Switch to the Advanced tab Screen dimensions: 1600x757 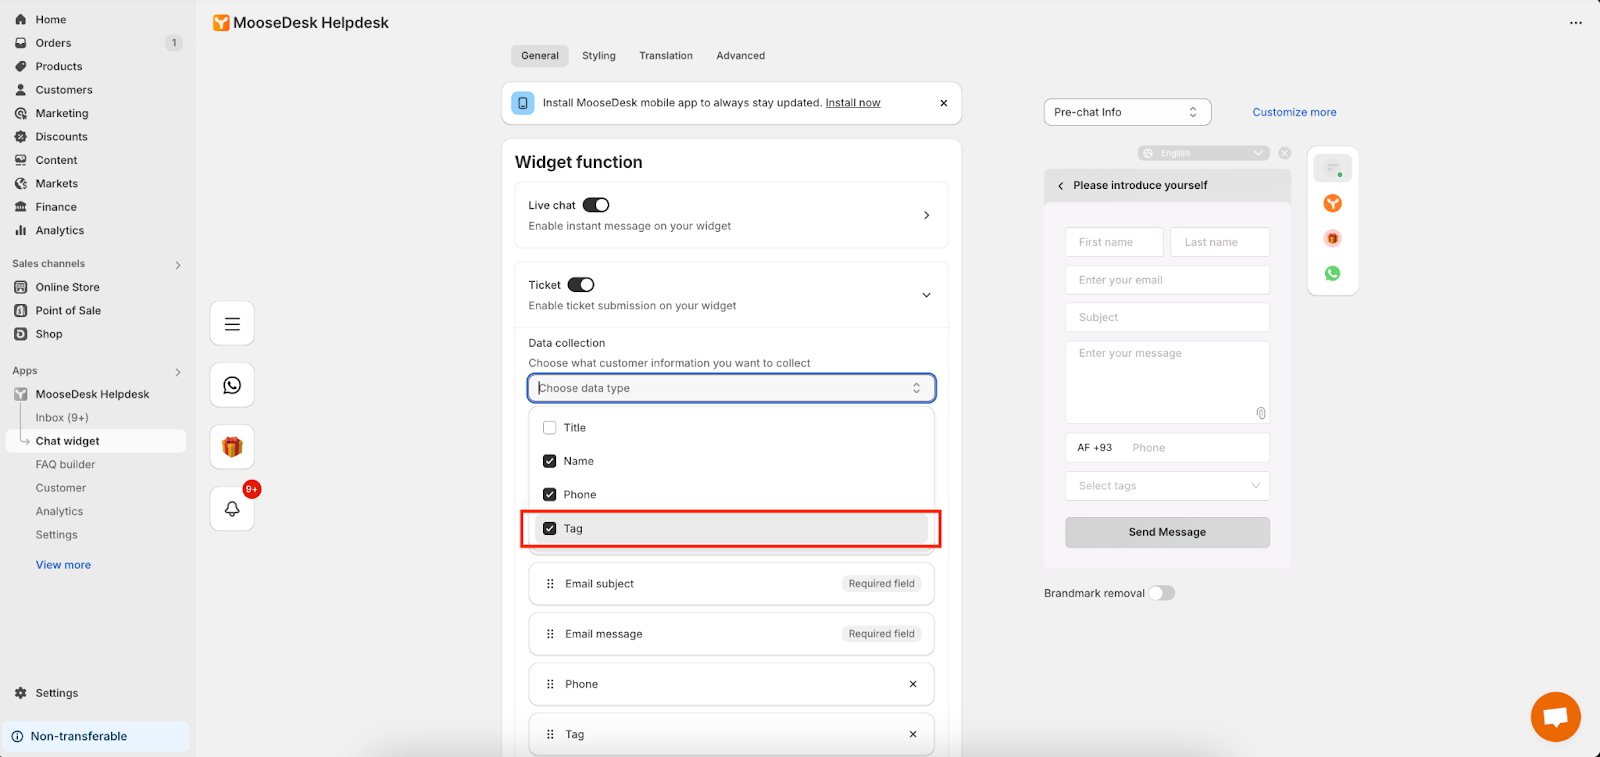click(x=741, y=56)
